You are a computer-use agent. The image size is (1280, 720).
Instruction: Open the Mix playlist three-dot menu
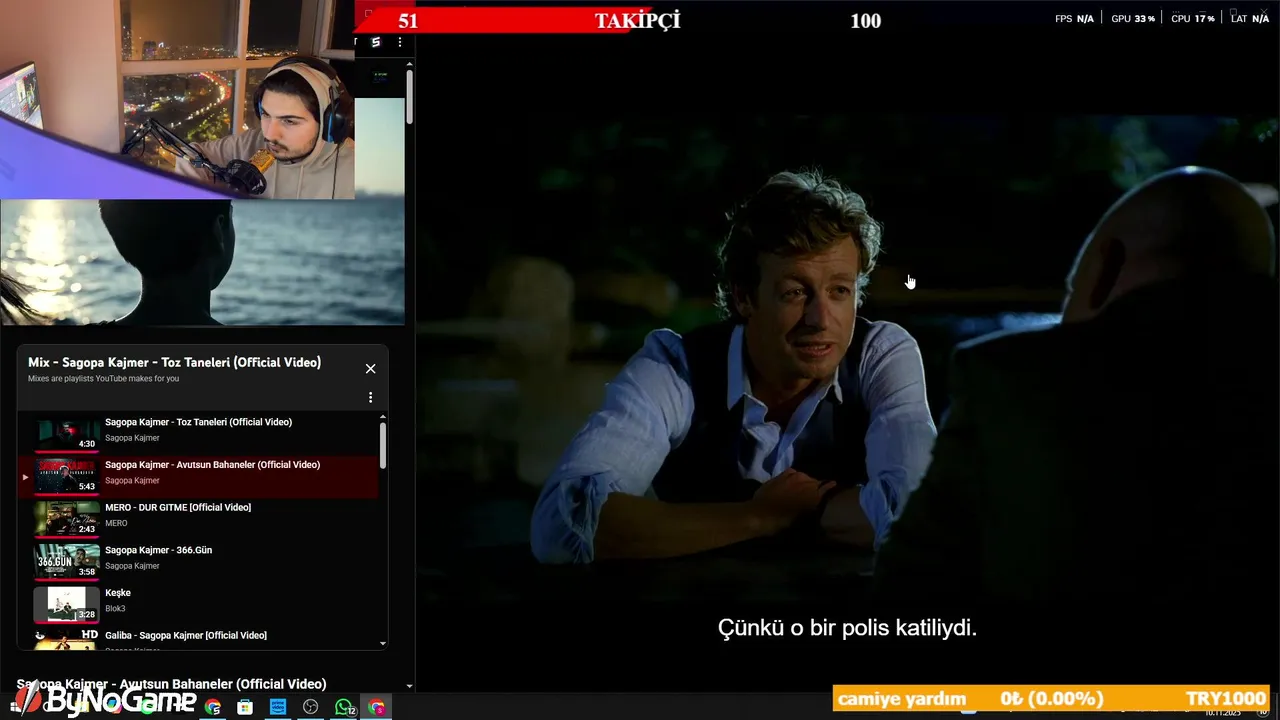370,397
